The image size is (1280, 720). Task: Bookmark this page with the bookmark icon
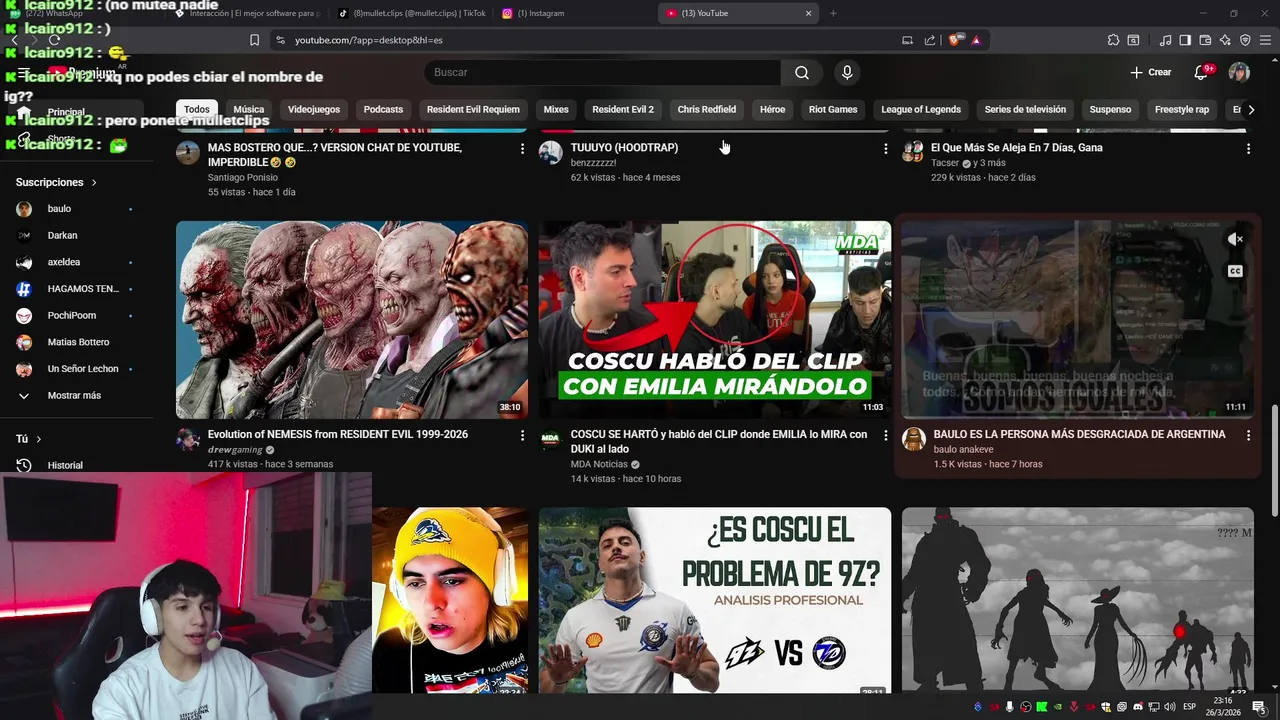(254, 40)
